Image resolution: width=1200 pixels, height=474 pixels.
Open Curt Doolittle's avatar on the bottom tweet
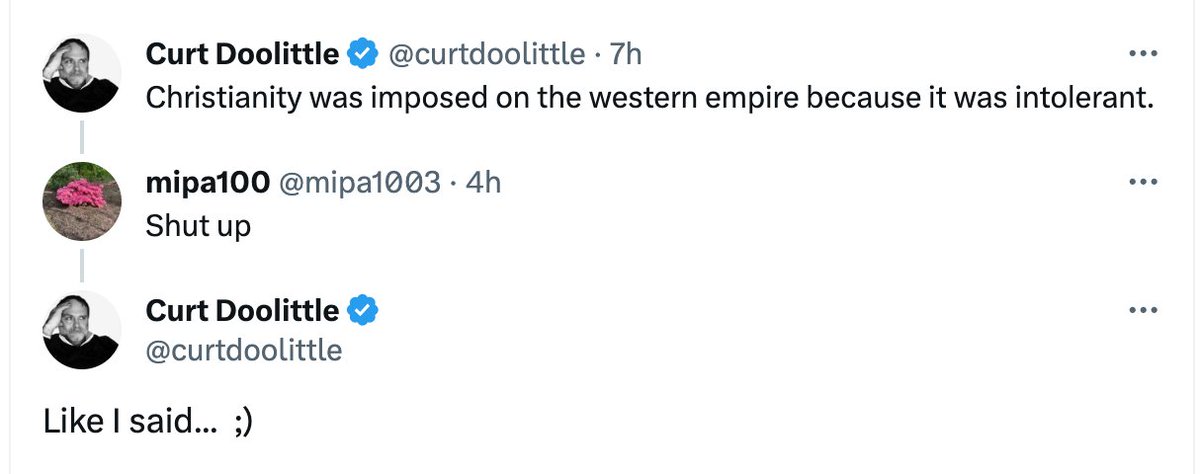click(x=81, y=329)
